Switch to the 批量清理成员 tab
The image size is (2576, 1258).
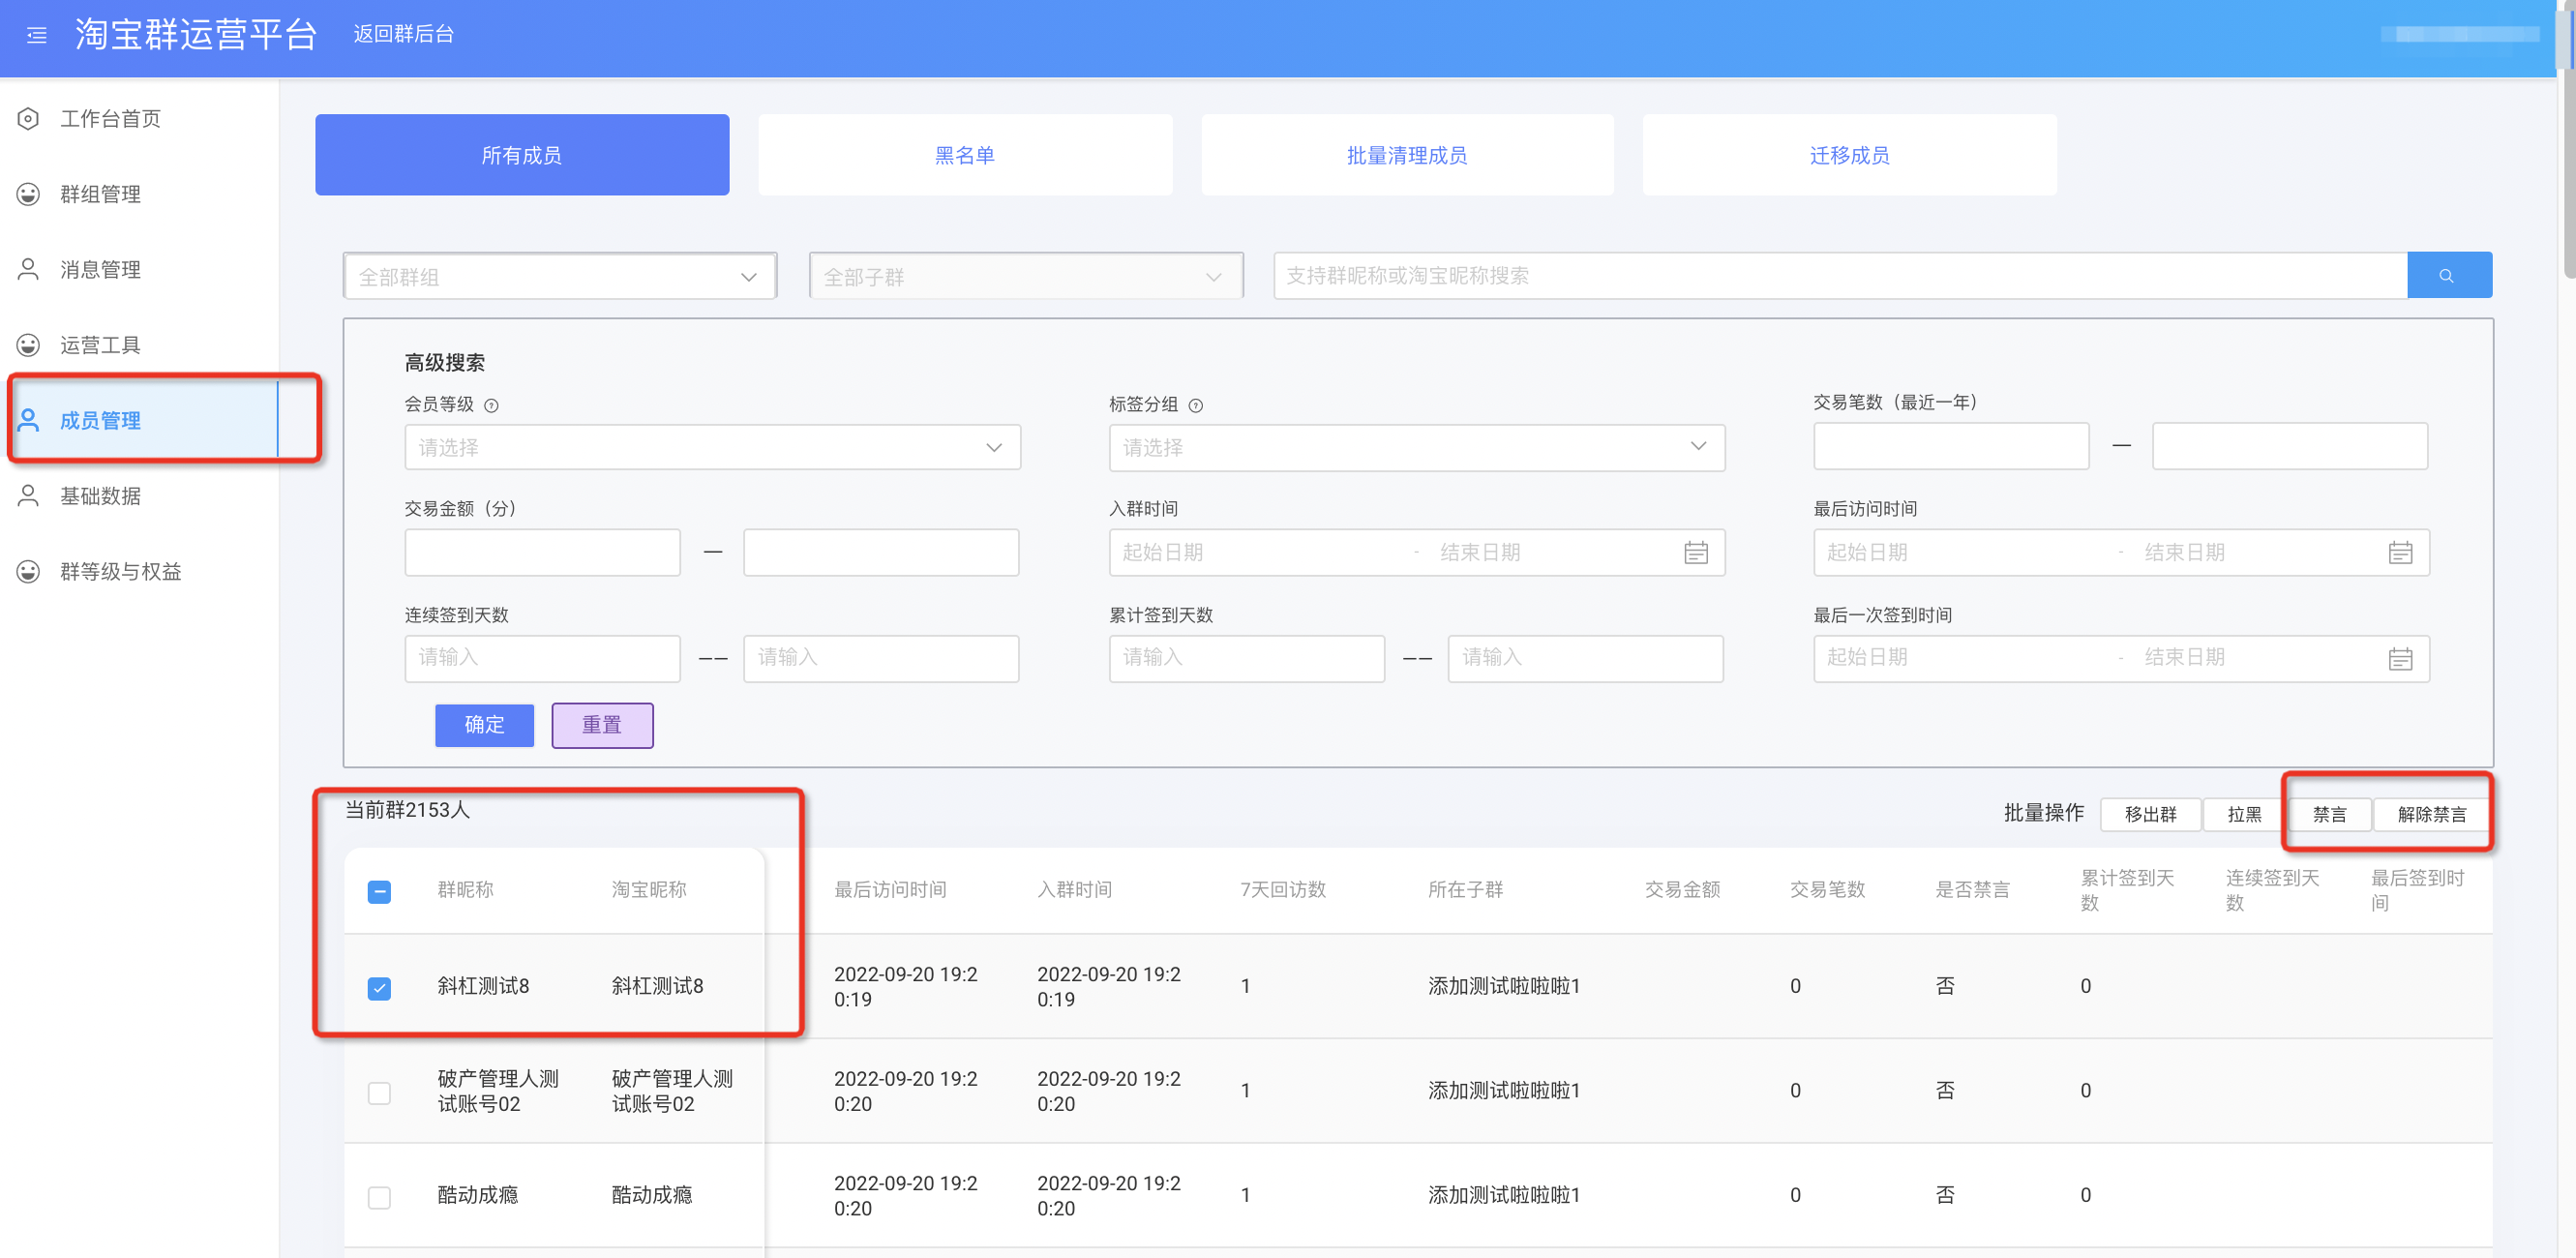coord(1407,155)
